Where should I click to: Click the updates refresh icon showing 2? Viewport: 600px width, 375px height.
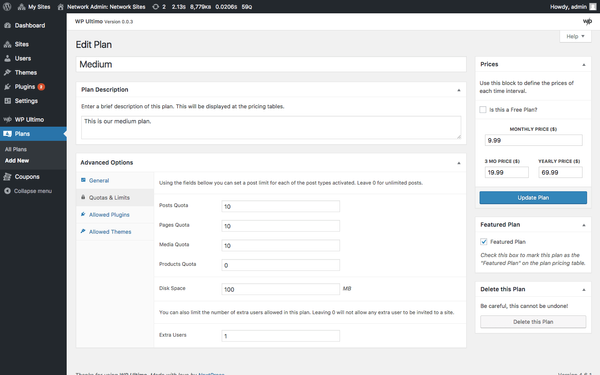(155, 7)
